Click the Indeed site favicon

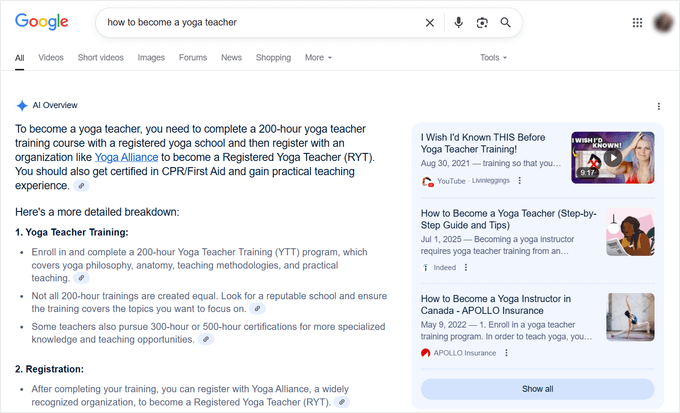click(425, 267)
